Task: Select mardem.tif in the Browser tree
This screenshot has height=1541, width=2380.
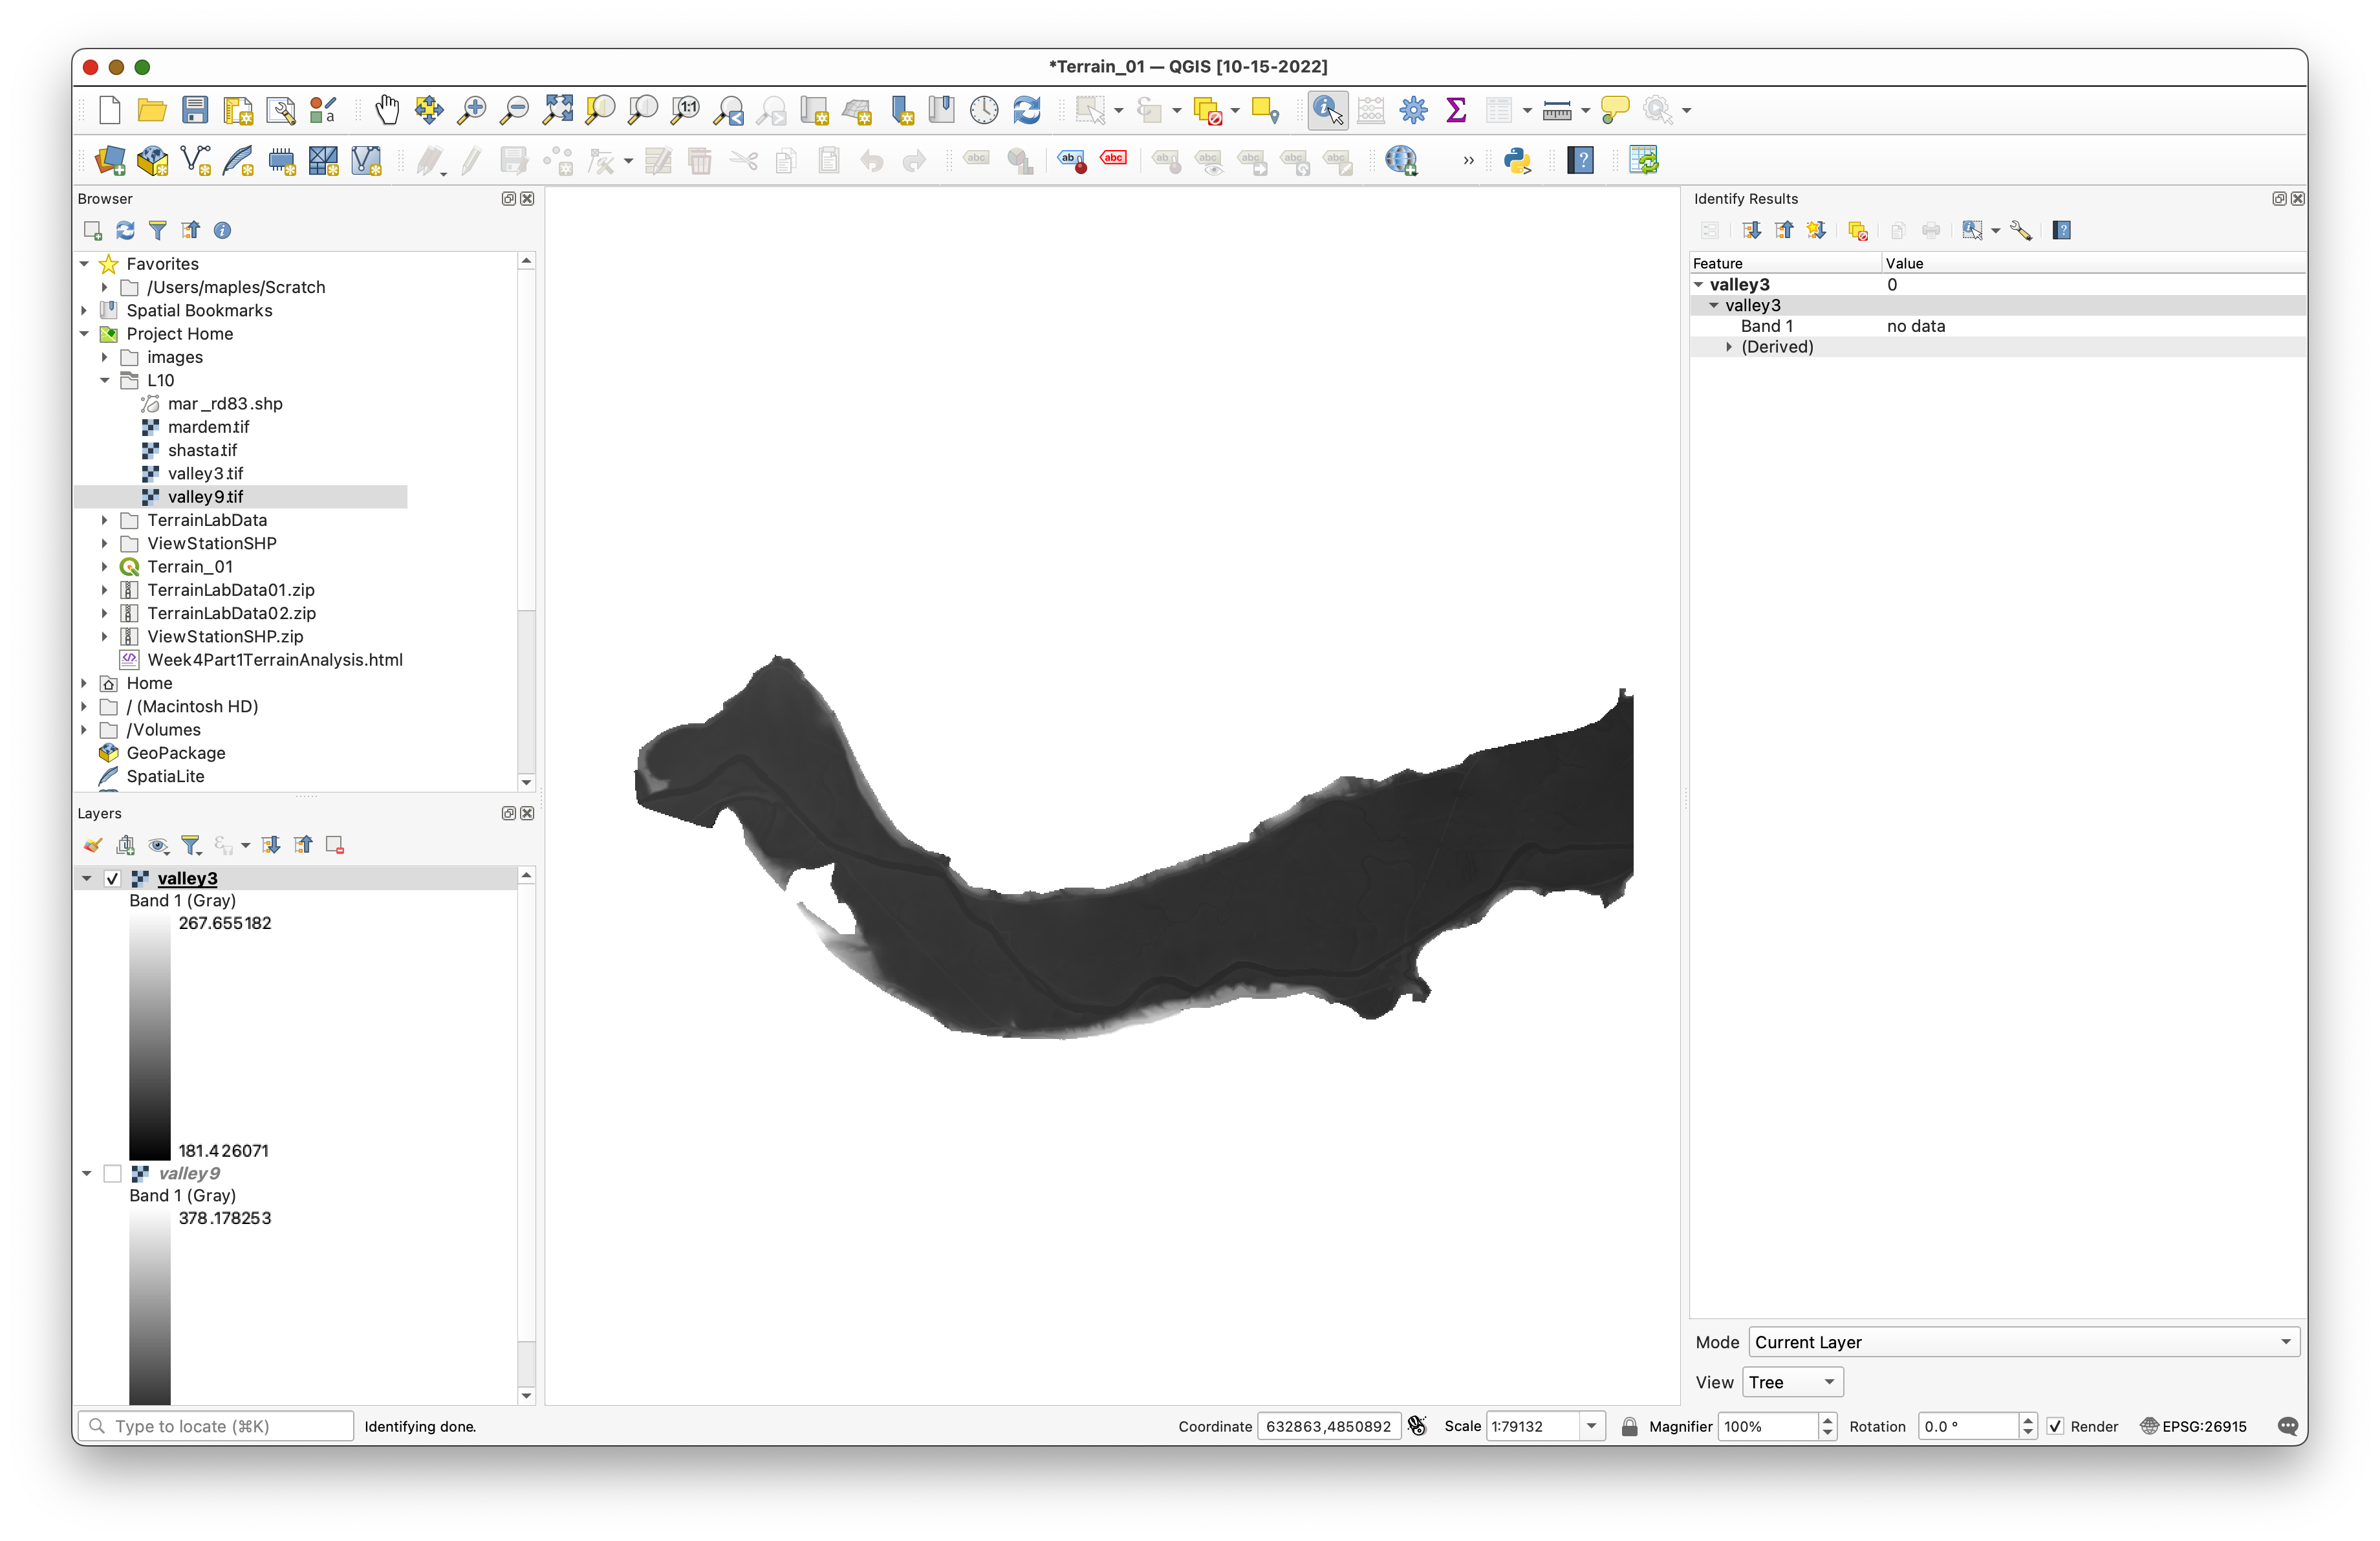Action: [x=208, y=427]
